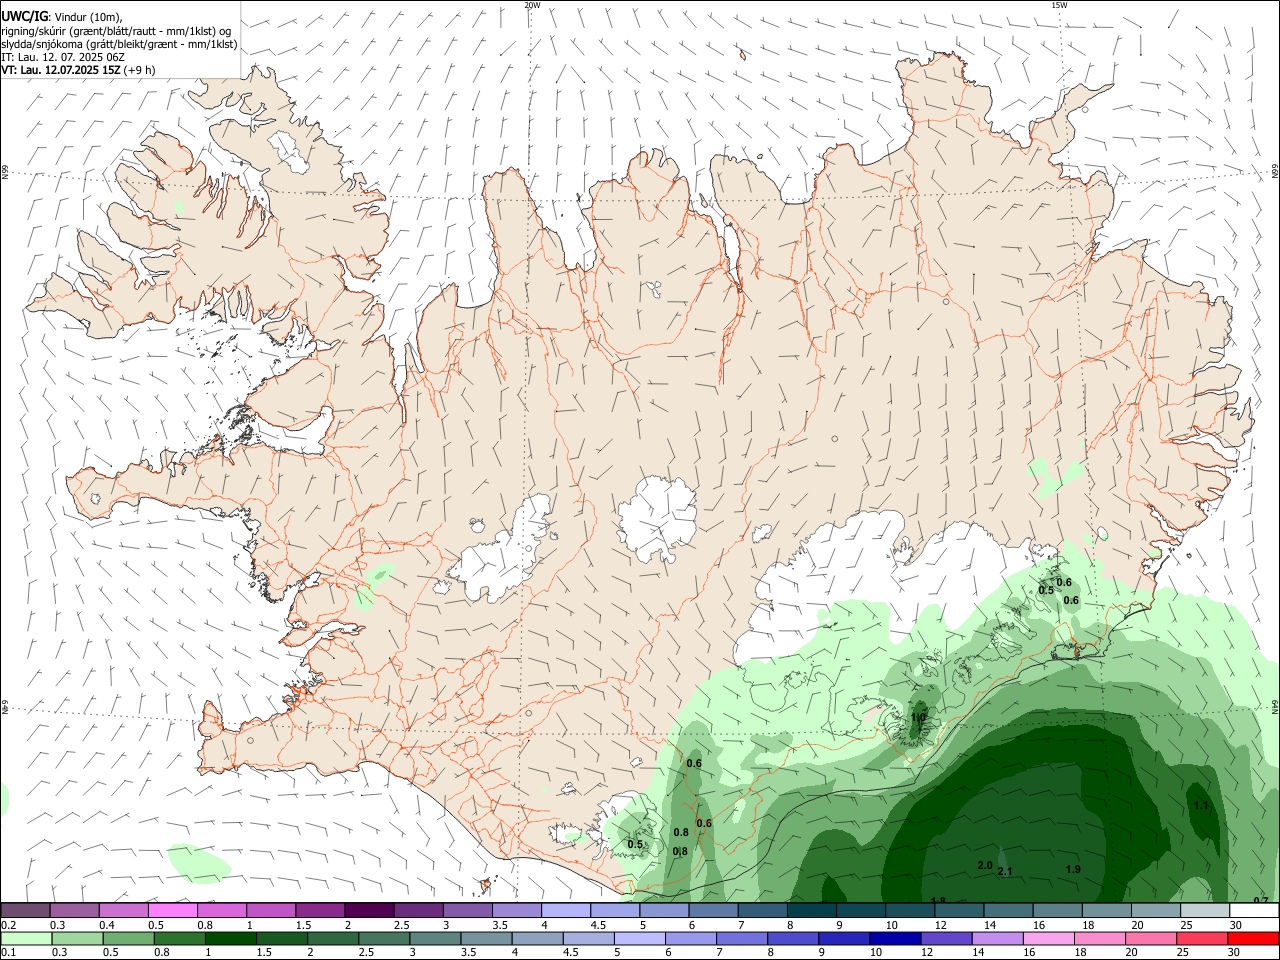Click the 0.7 value at the map's right edge
Screen dimensions: 1280x960
(1261, 900)
